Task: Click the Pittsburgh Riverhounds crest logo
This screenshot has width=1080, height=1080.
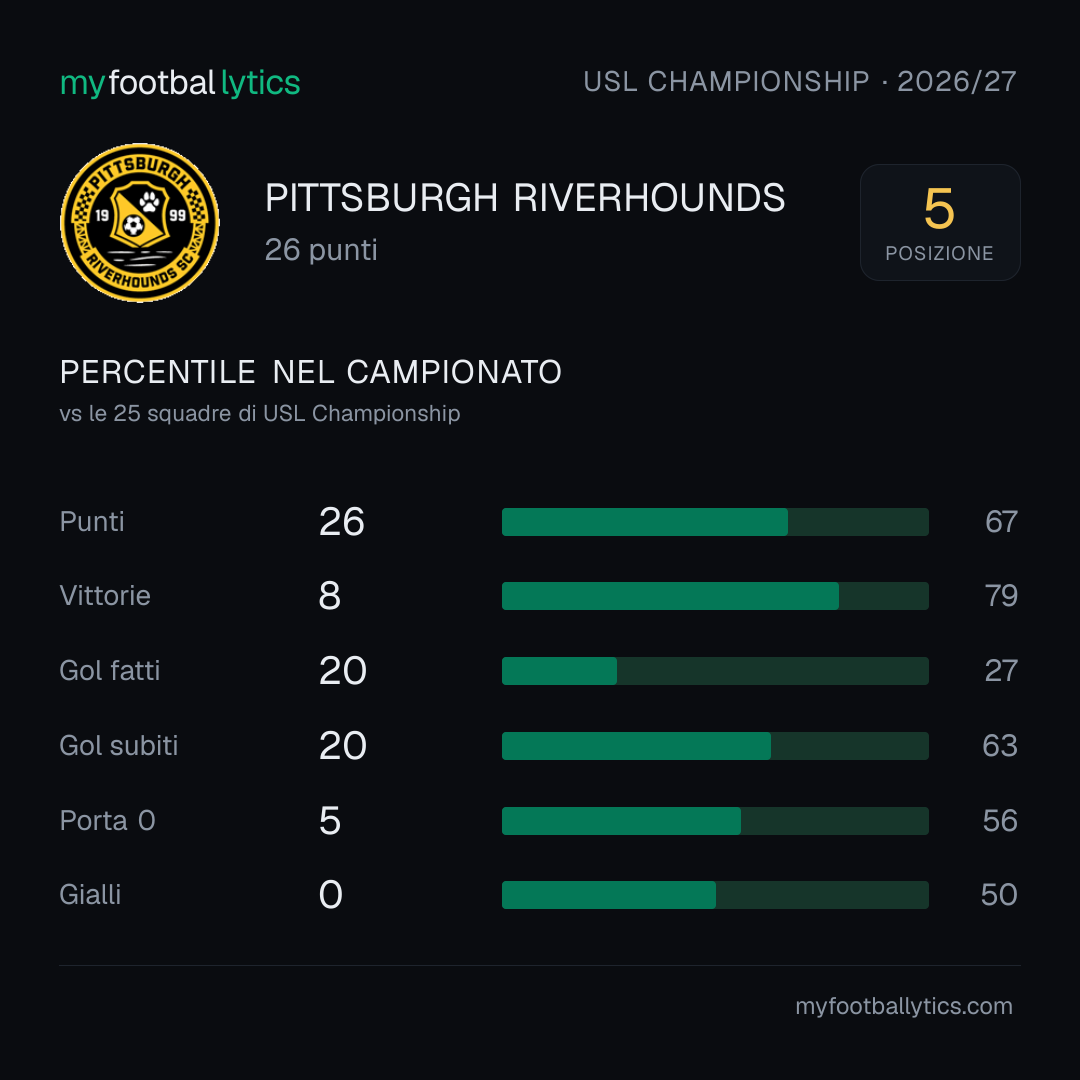Action: (x=140, y=222)
